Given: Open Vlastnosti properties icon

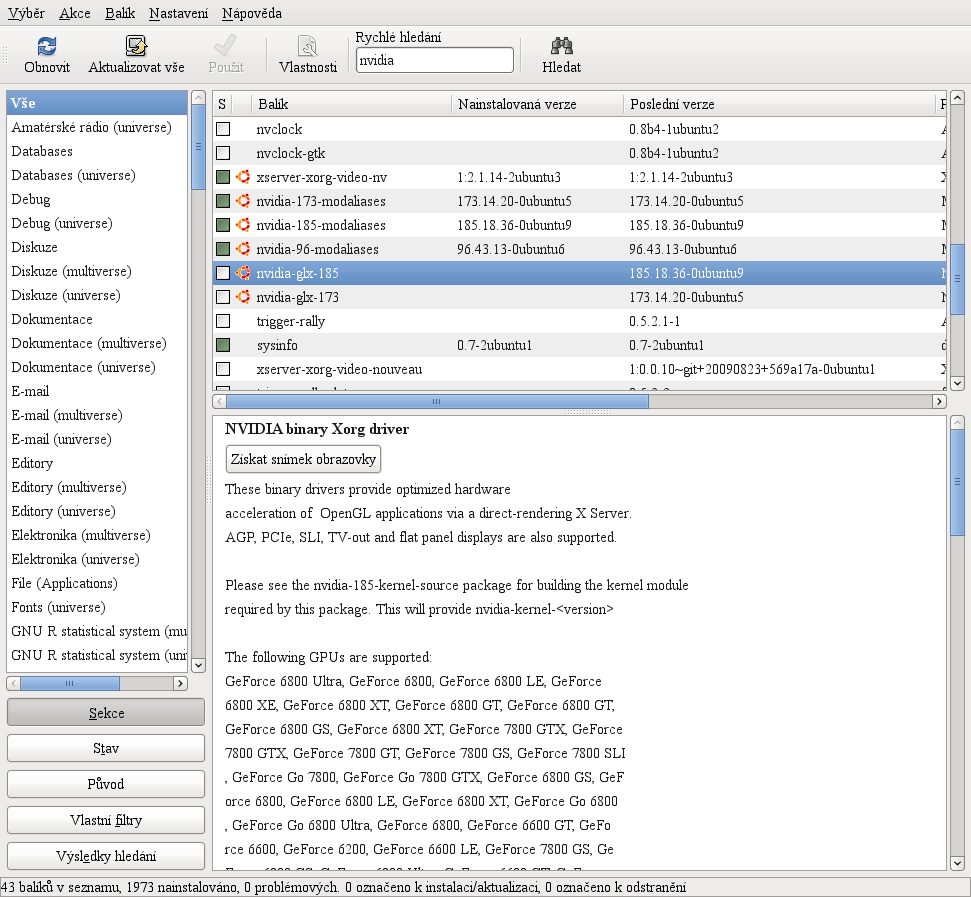Looking at the screenshot, I should tap(308, 46).
